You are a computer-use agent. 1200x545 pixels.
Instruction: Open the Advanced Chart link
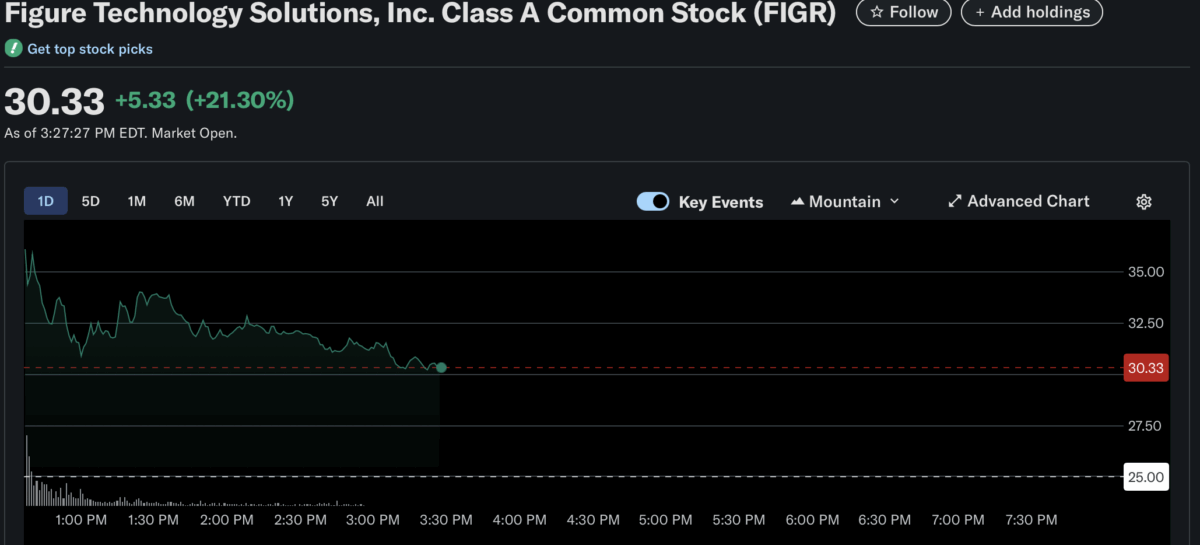coord(1019,201)
